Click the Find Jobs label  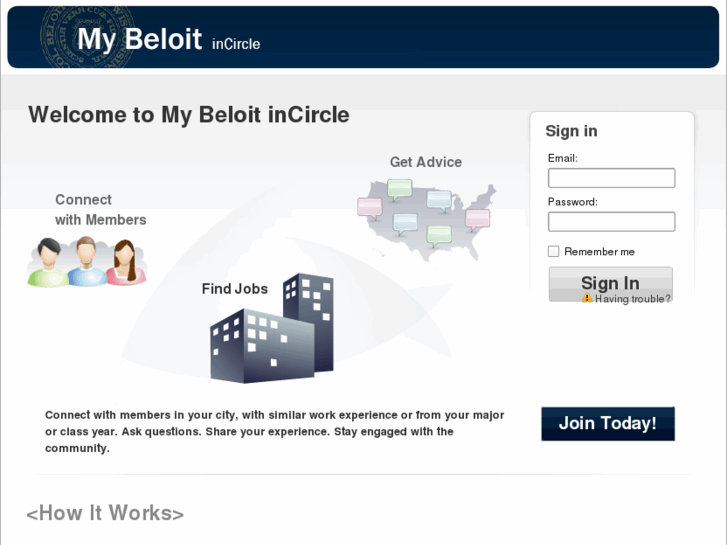coord(235,289)
